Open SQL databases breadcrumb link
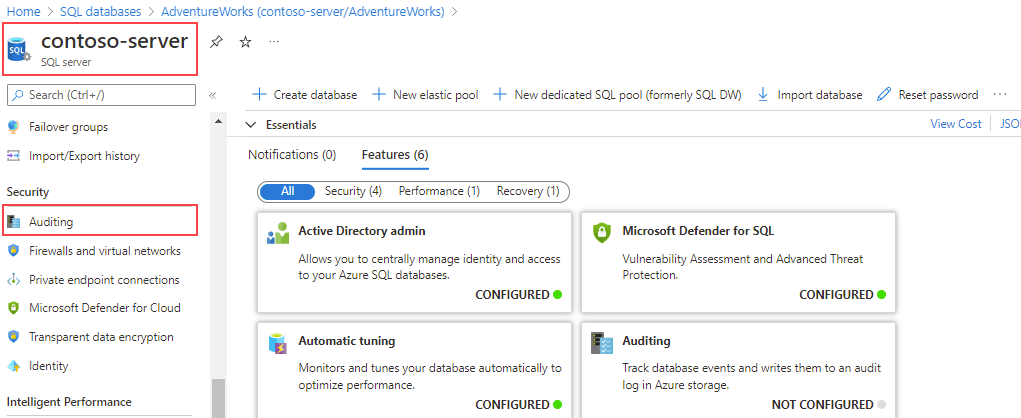Viewport: 1021px width, 418px height. [100, 11]
